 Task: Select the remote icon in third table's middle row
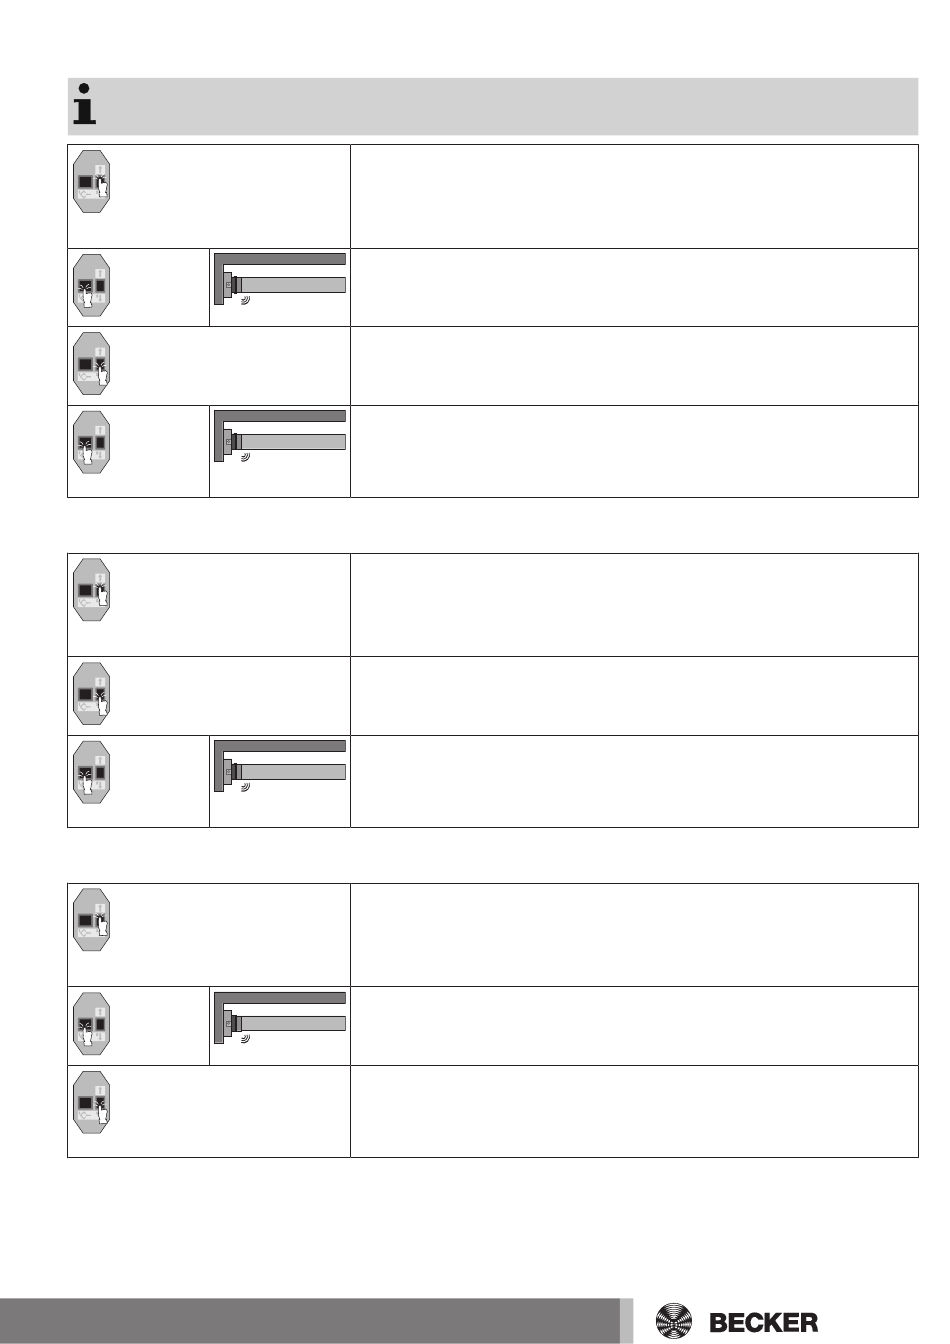pyautogui.click(x=92, y=1024)
